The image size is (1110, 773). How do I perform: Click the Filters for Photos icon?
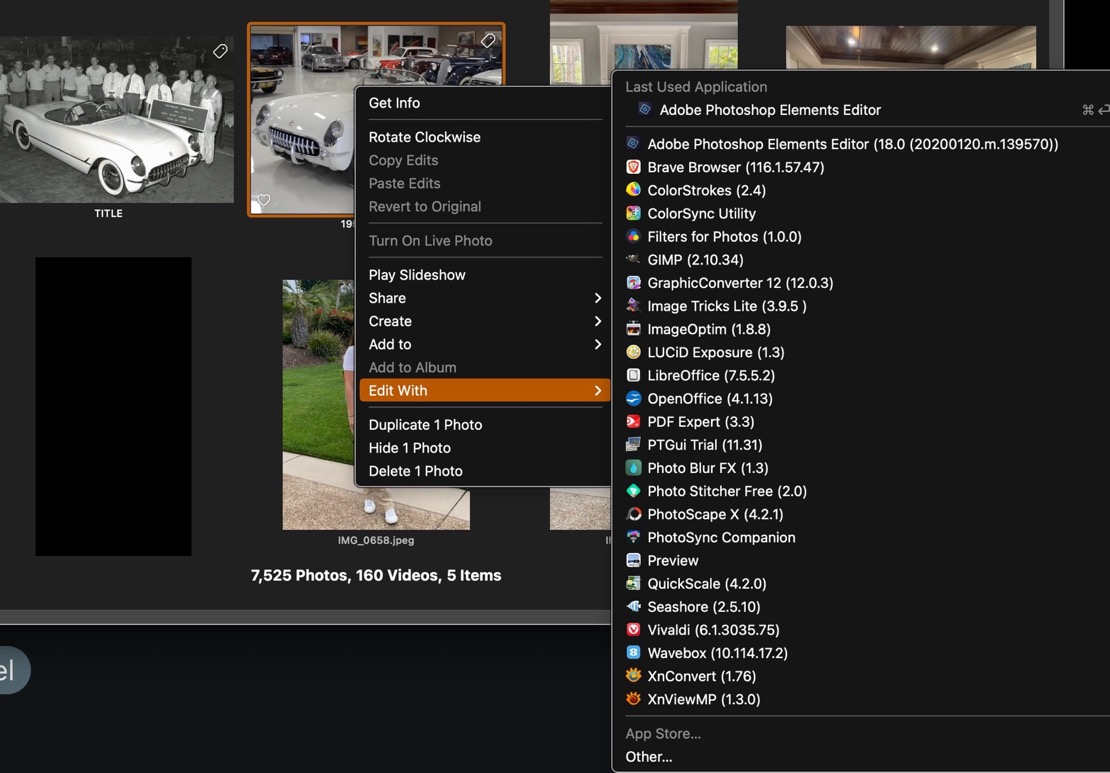[x=633, y=236]
